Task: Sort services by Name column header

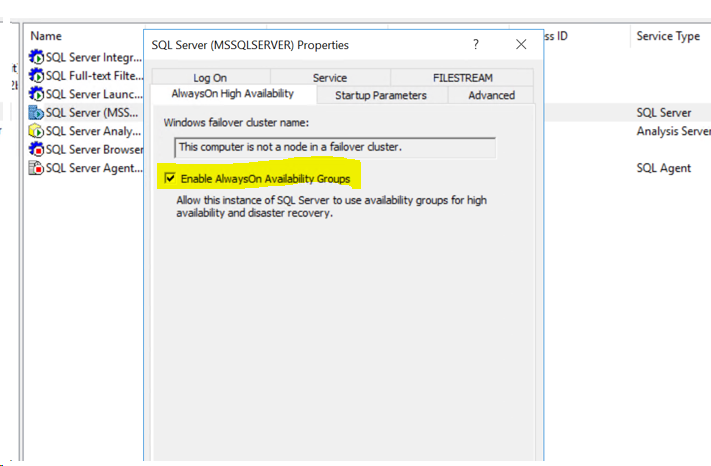Action: tap(46, 36)
